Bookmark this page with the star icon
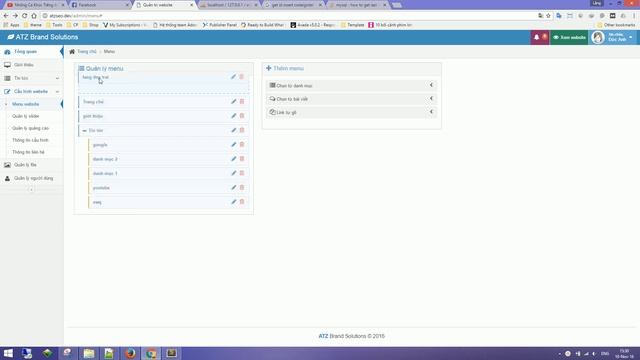Screen dimensions: 640x360 549,16
